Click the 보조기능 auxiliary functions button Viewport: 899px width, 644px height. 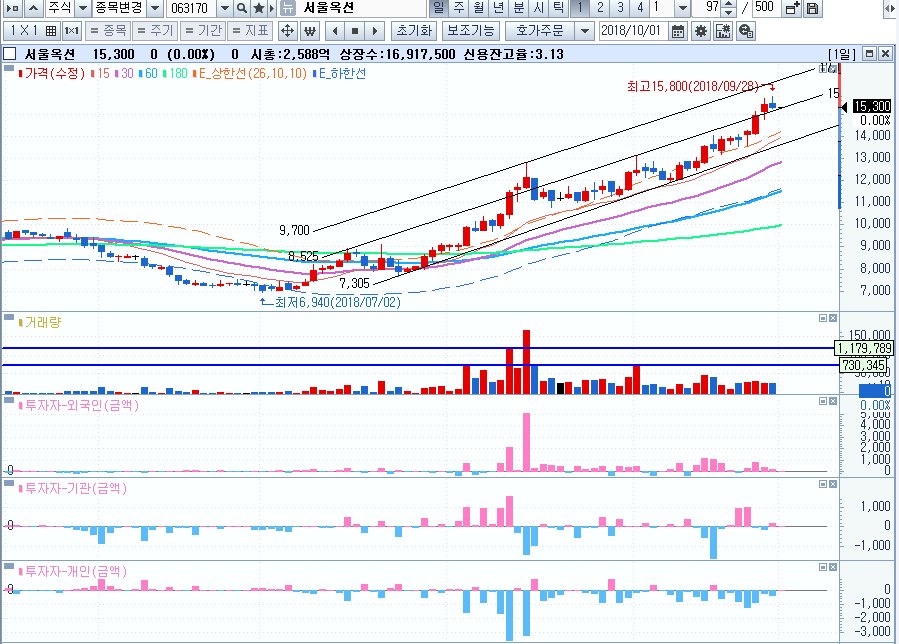pos(471,30)
